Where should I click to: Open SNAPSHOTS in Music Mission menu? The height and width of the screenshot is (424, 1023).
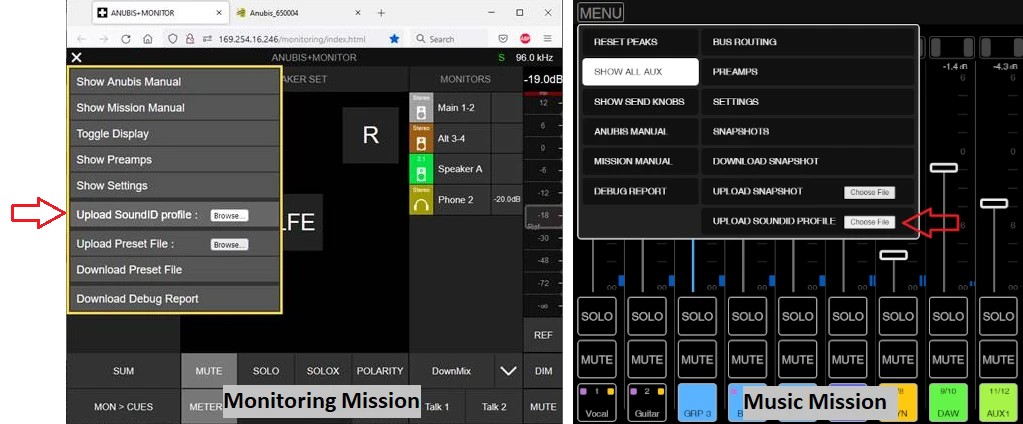pyautogui.click(x=808, y=131)
